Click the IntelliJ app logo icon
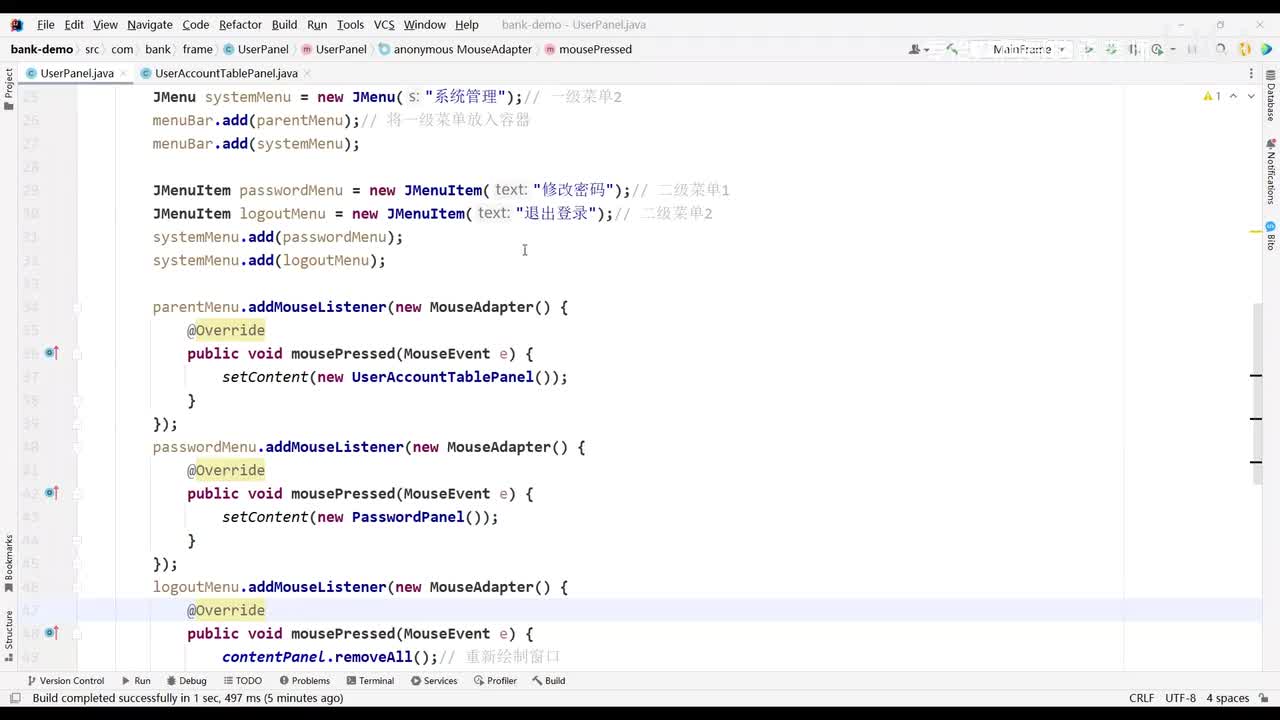This screenshot has height=720, width=1280. [x=16, y=24]
